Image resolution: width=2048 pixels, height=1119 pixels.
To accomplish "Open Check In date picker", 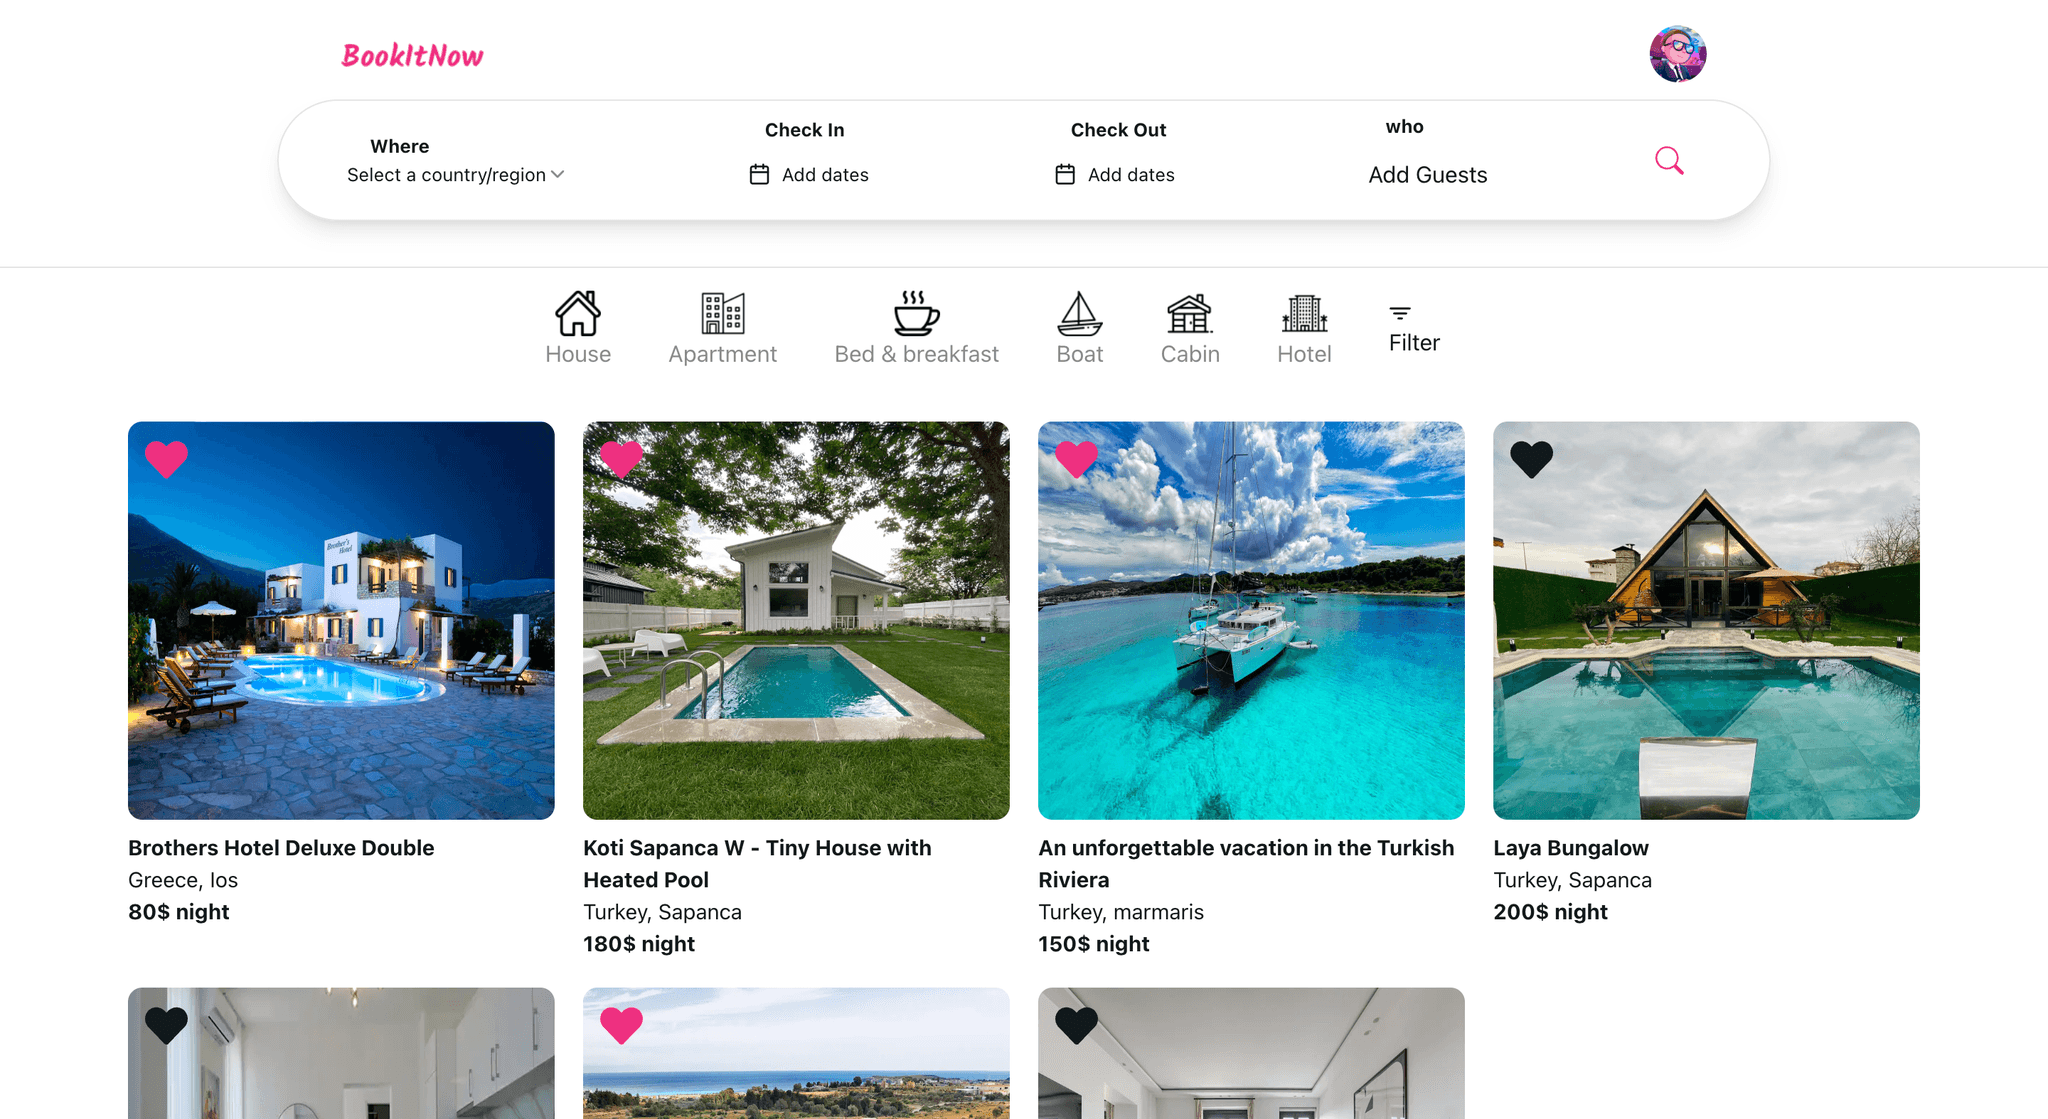I will pyautogui.click(x=809, y=175).
